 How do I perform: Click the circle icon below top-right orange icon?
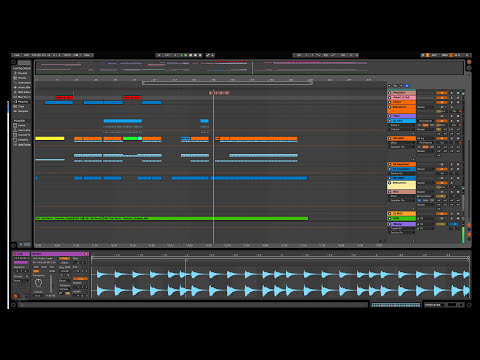click(x=469, y=68)
